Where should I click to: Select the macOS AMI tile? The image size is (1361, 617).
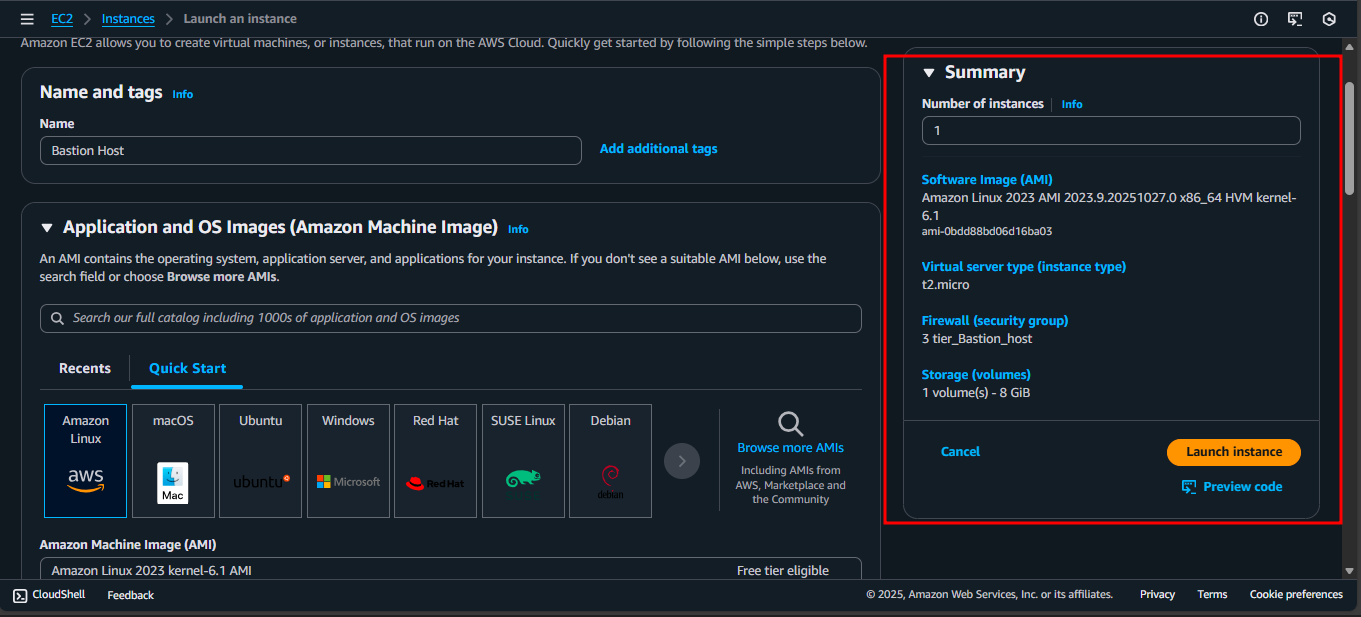tap(173, 461)
